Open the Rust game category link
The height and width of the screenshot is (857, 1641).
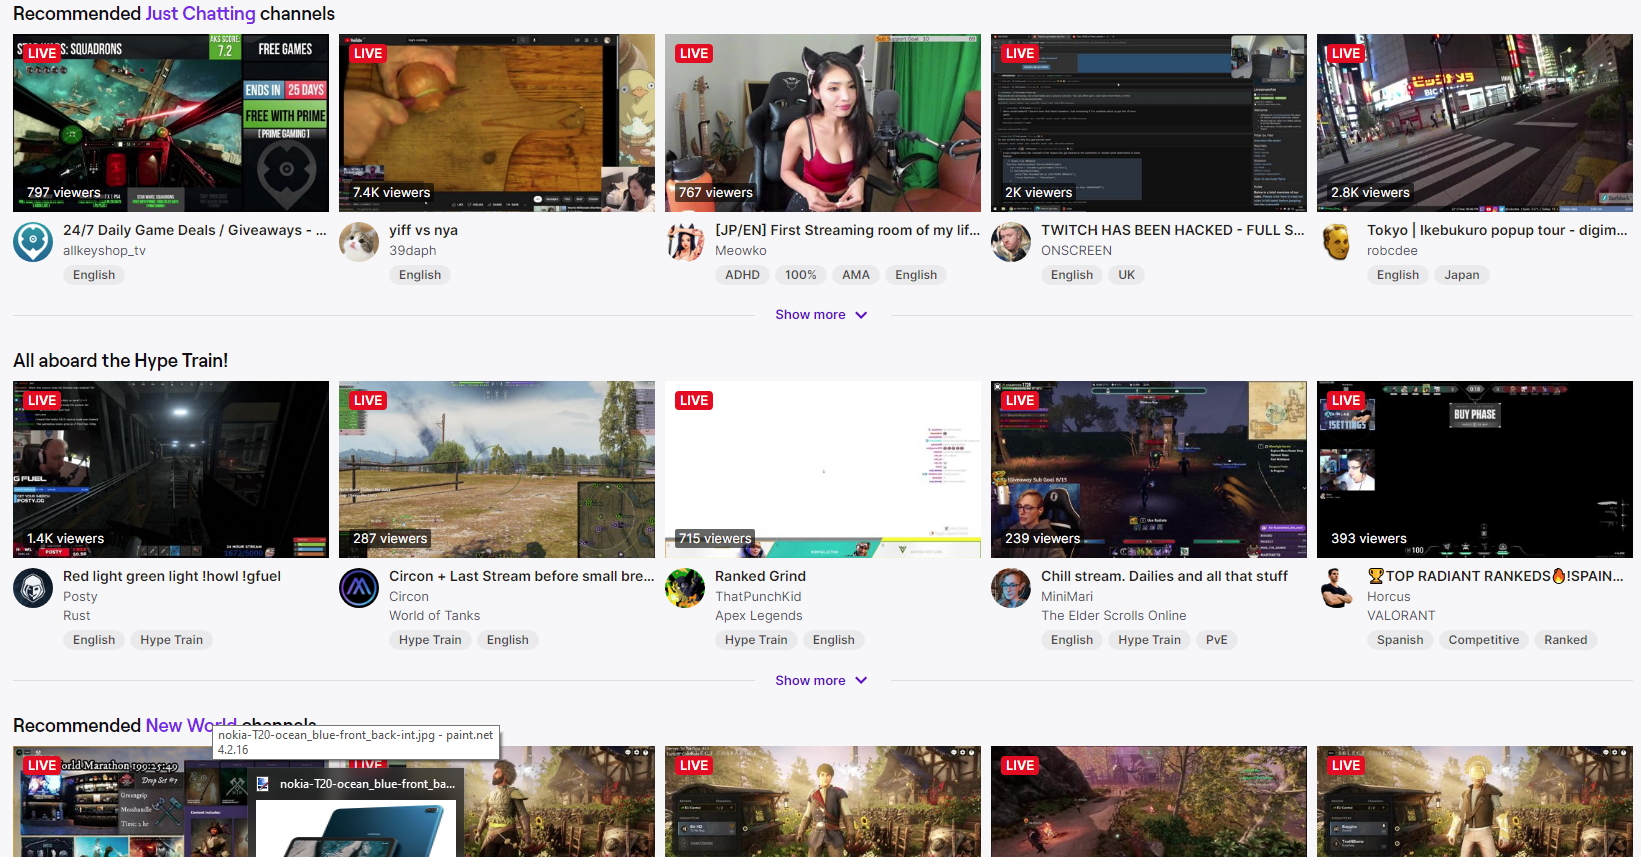click(76, 616)
